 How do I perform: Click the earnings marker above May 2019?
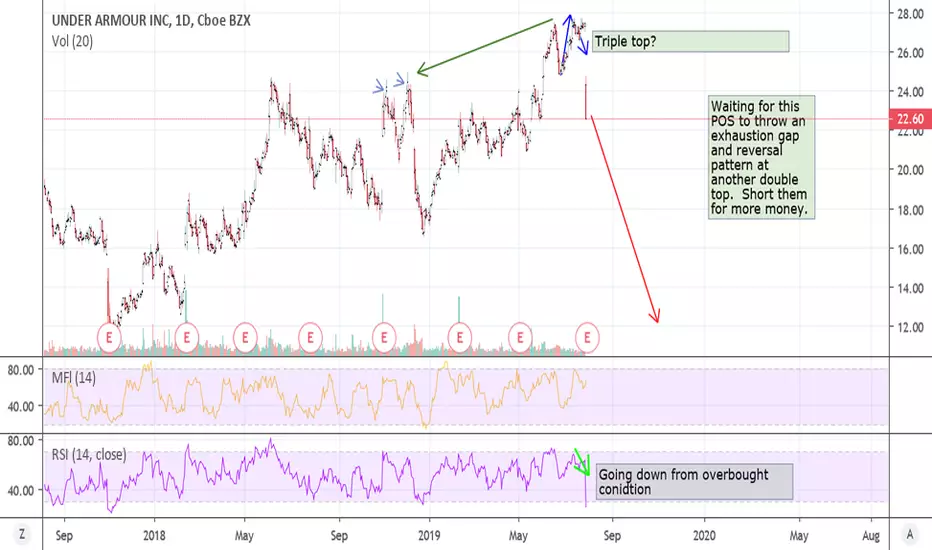coord(520,338)
